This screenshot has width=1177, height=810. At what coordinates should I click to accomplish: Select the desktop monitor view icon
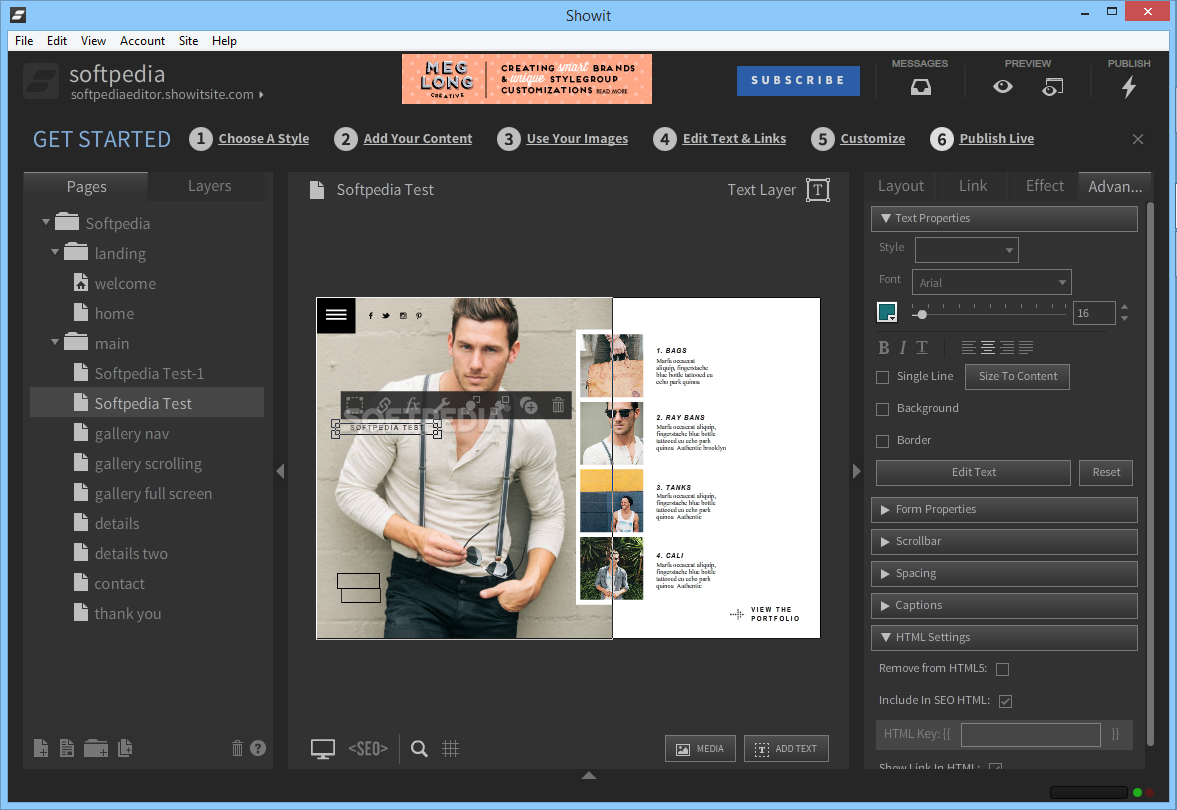click(323, 748)
